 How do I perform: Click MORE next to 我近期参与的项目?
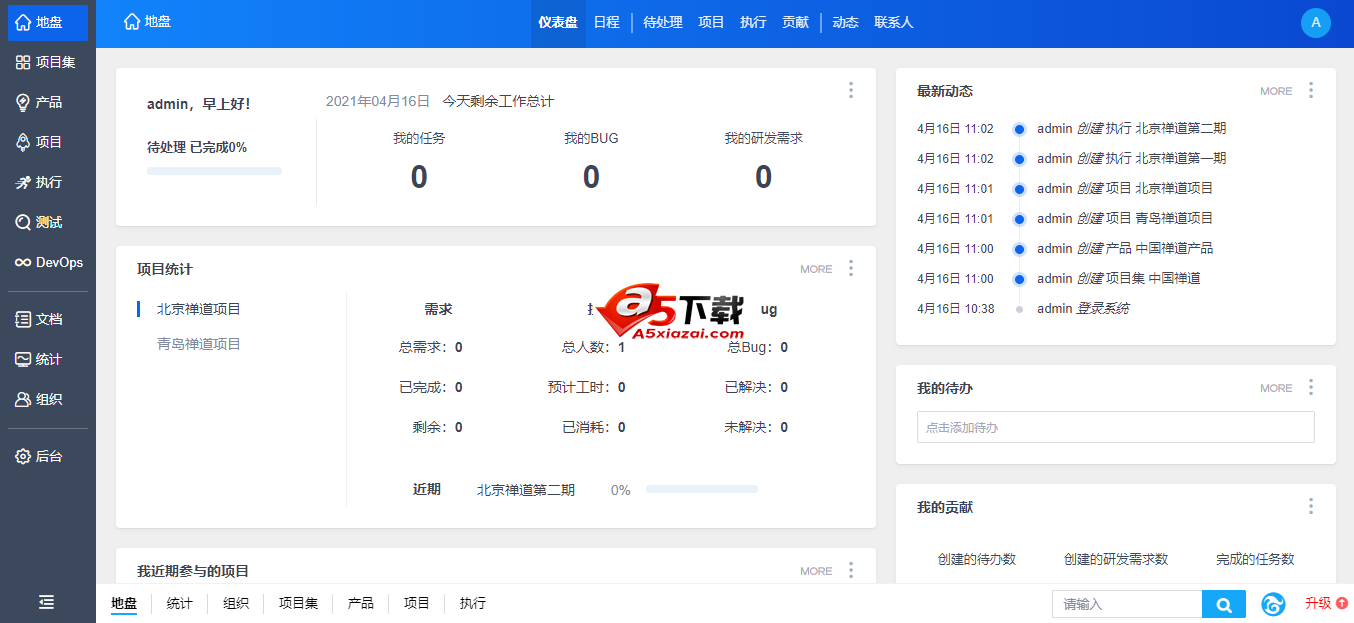815,570
